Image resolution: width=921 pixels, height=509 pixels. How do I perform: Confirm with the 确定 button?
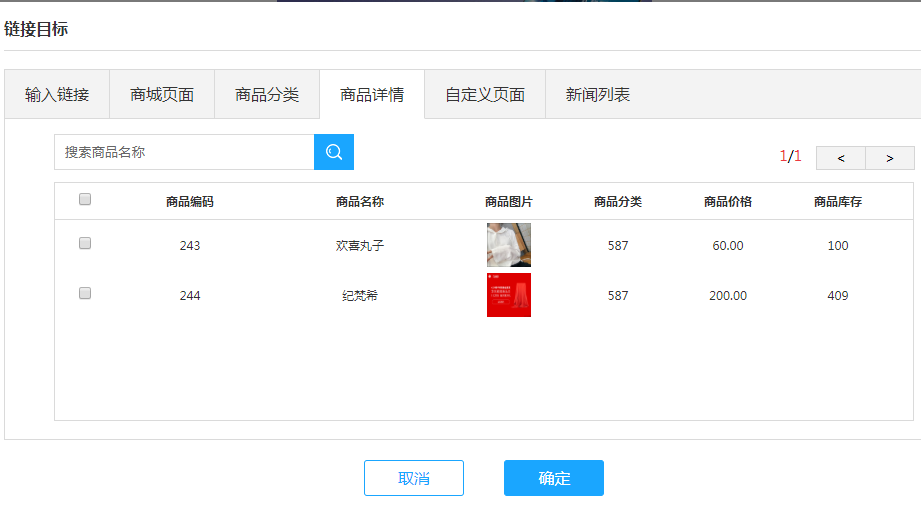[x=554, y=478]
